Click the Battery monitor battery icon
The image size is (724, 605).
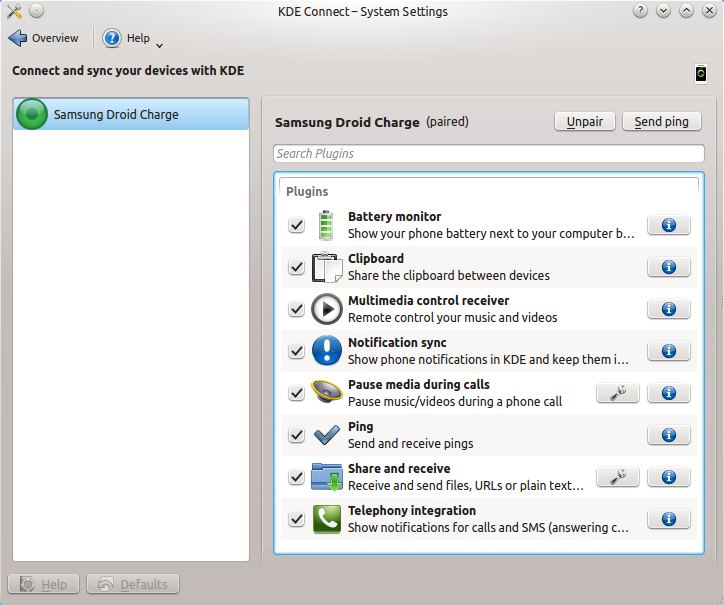click(326, 225)
